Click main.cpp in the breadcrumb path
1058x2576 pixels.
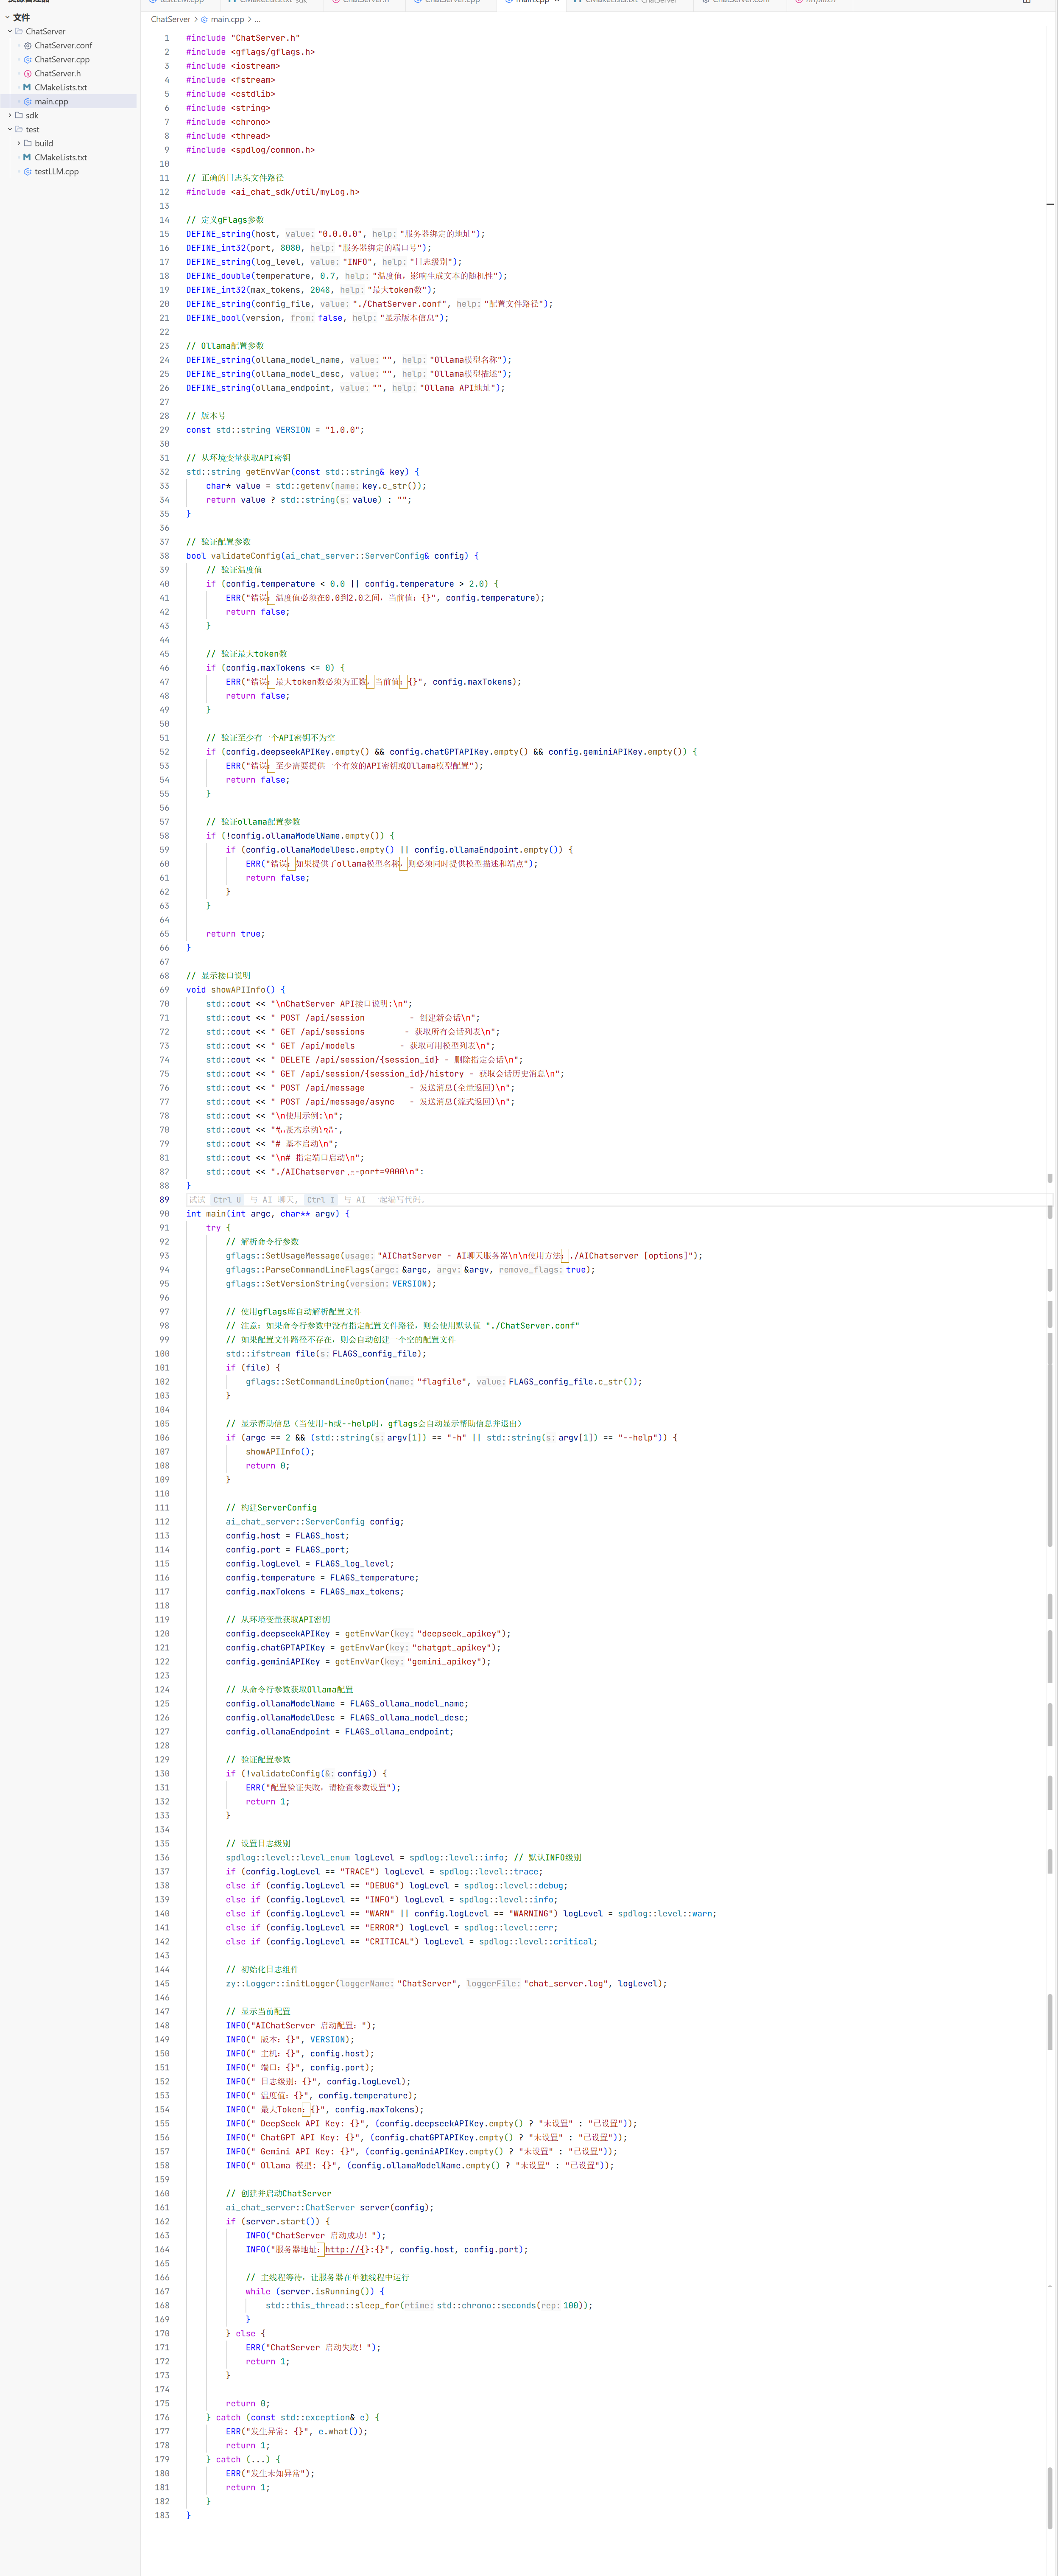tap(227, 19)
